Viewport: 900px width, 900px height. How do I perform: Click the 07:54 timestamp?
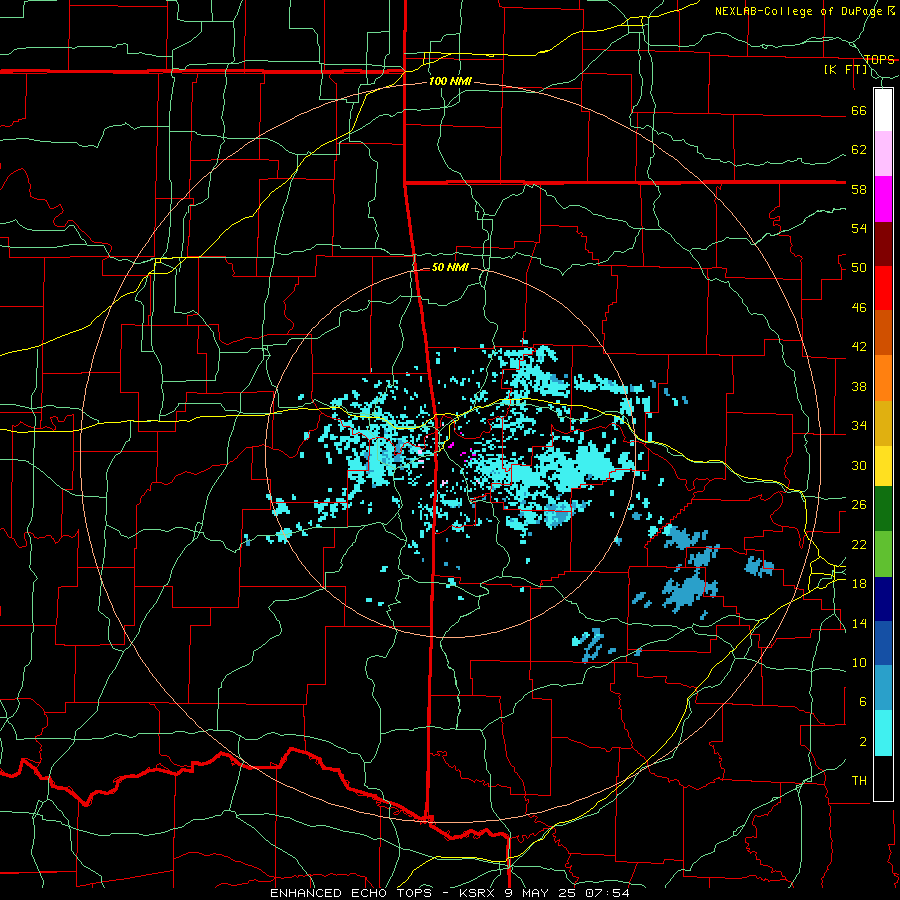click(x=607, y=893)
